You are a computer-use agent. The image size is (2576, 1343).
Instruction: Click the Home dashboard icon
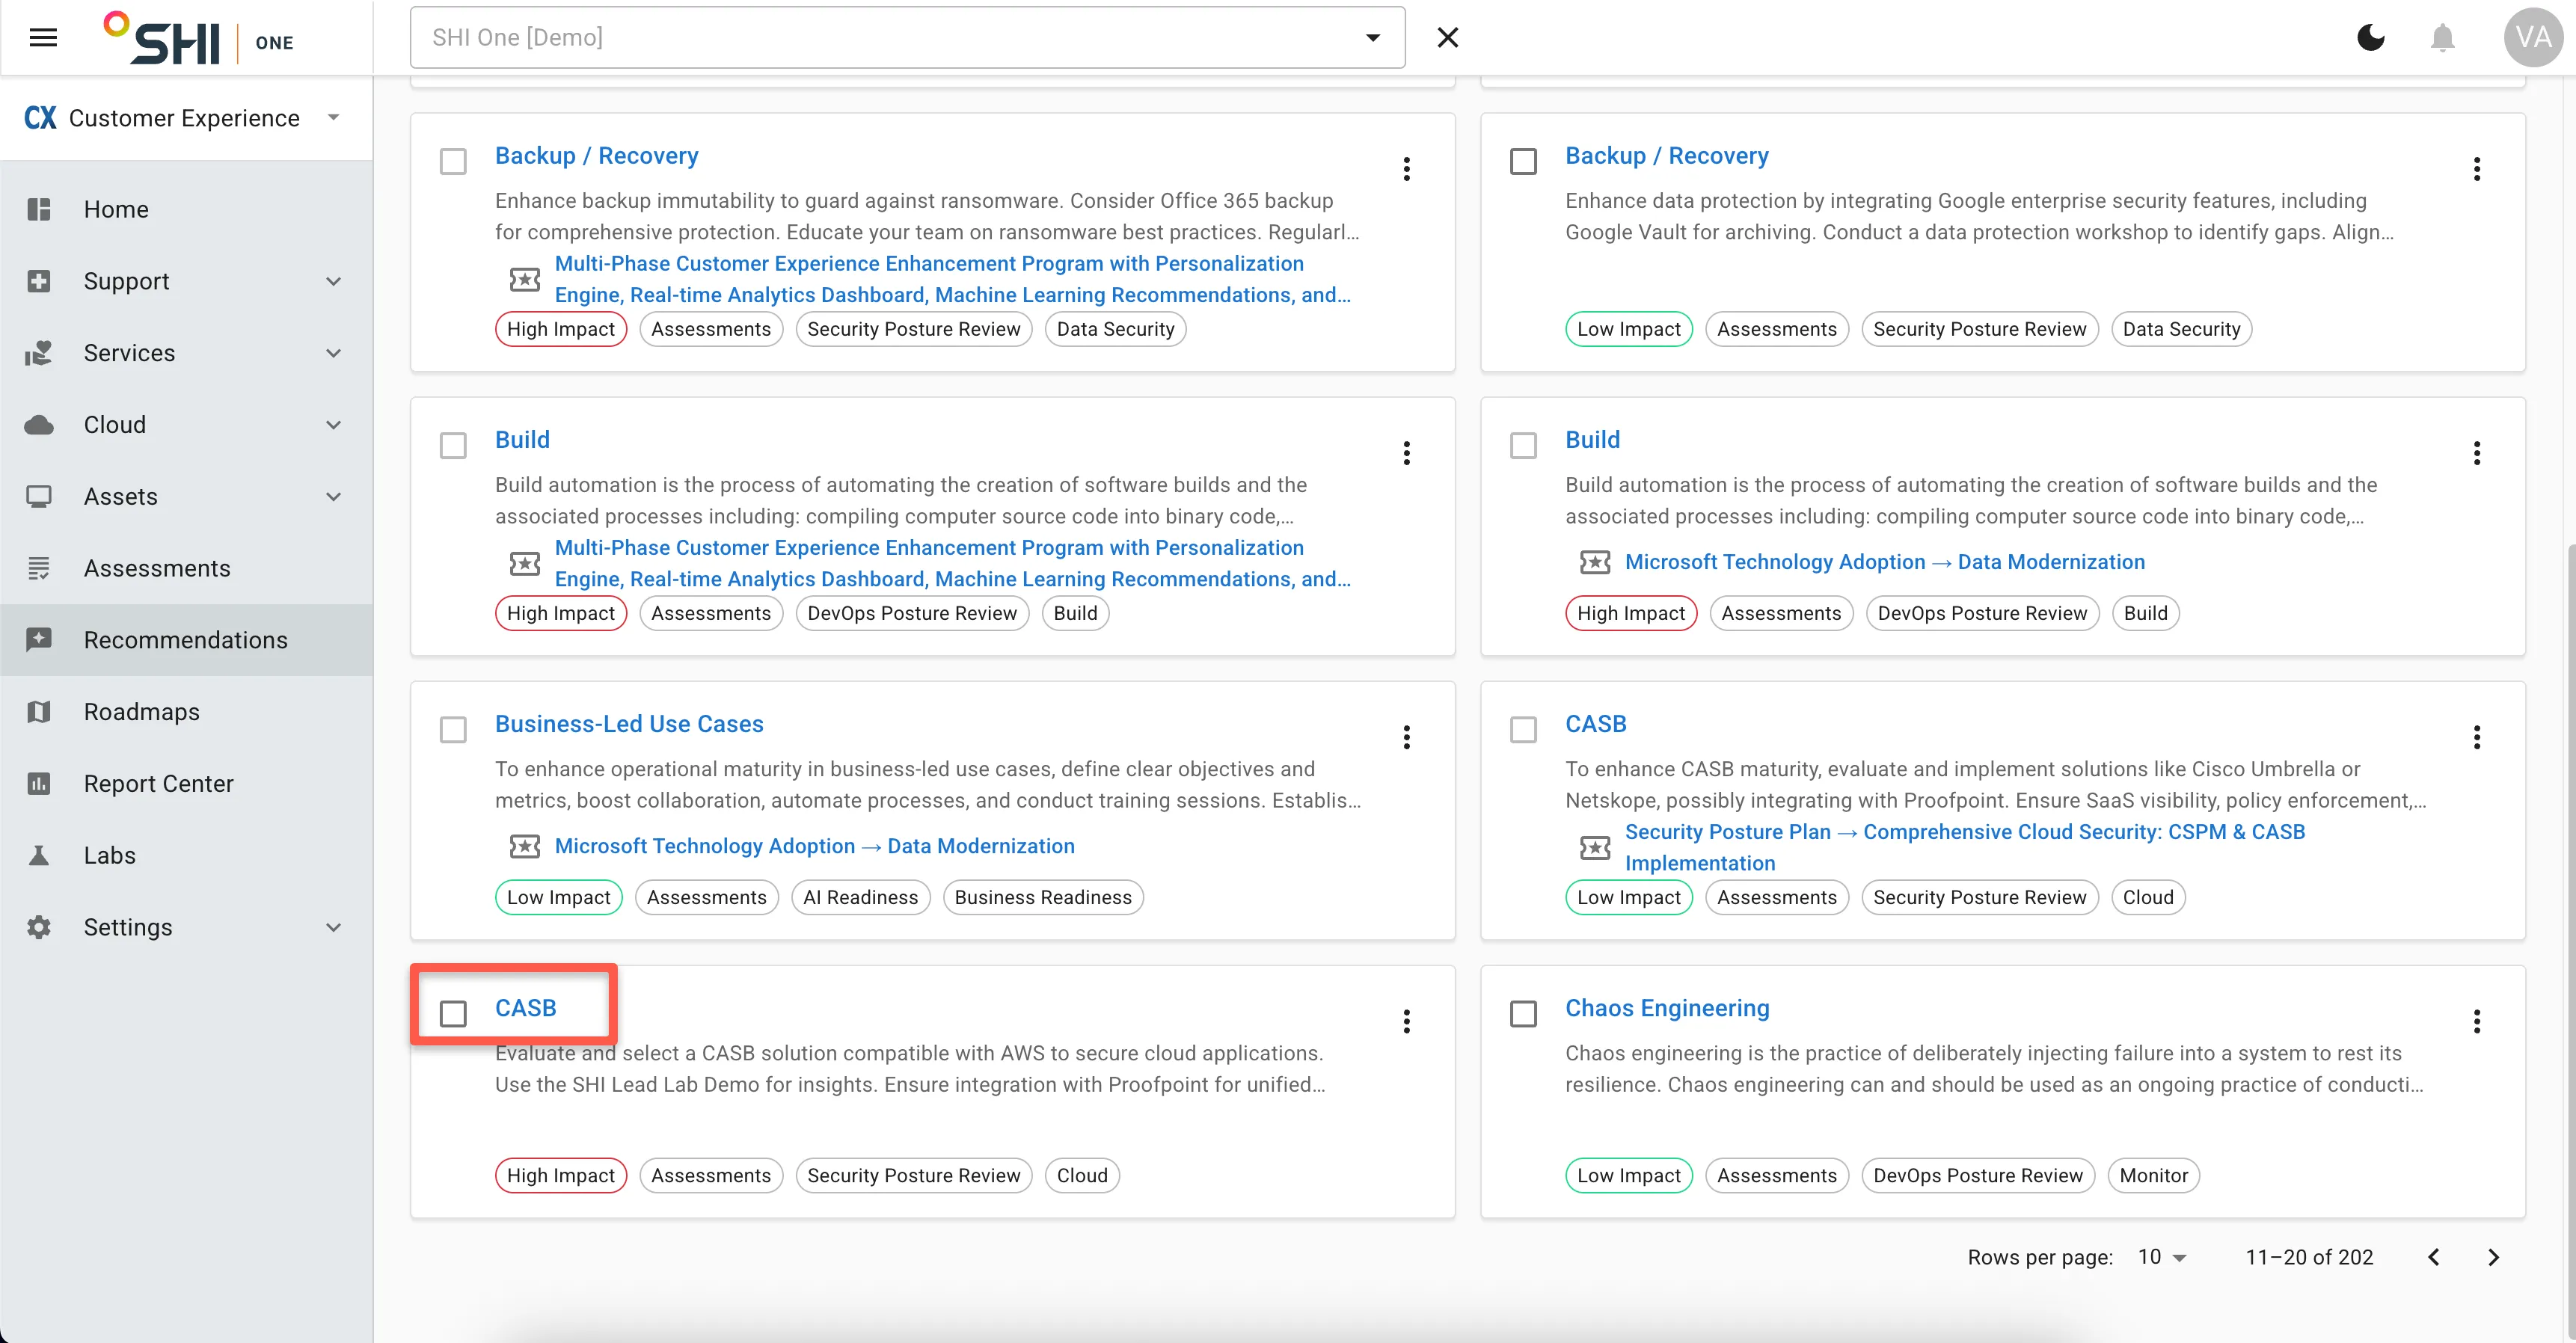pyautogui.click(x=39, y=209)
